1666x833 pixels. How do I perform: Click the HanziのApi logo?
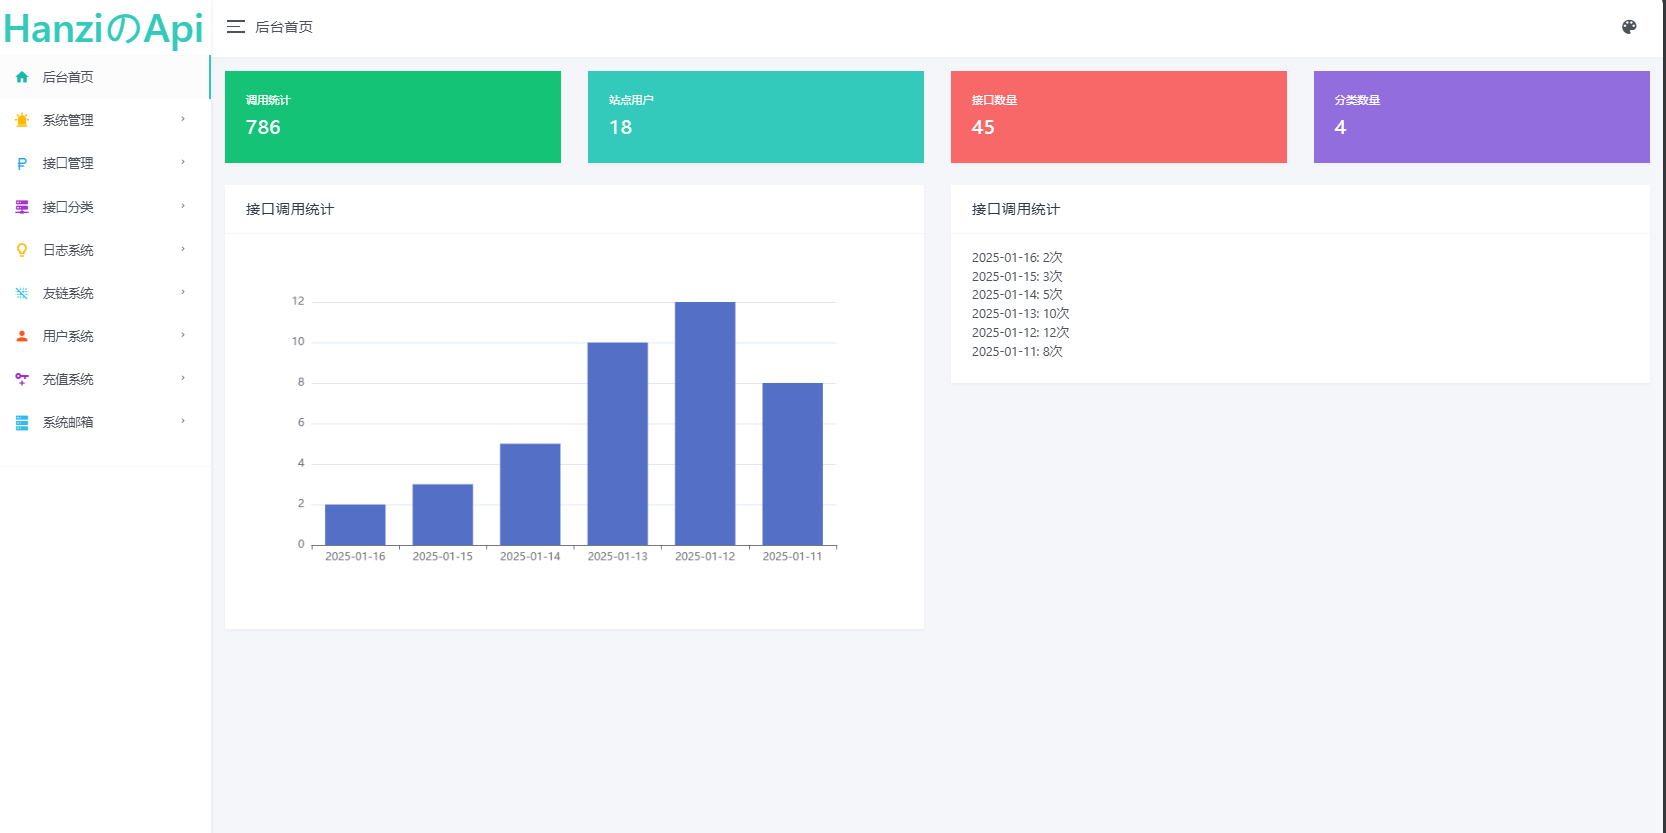click(104, 29)
